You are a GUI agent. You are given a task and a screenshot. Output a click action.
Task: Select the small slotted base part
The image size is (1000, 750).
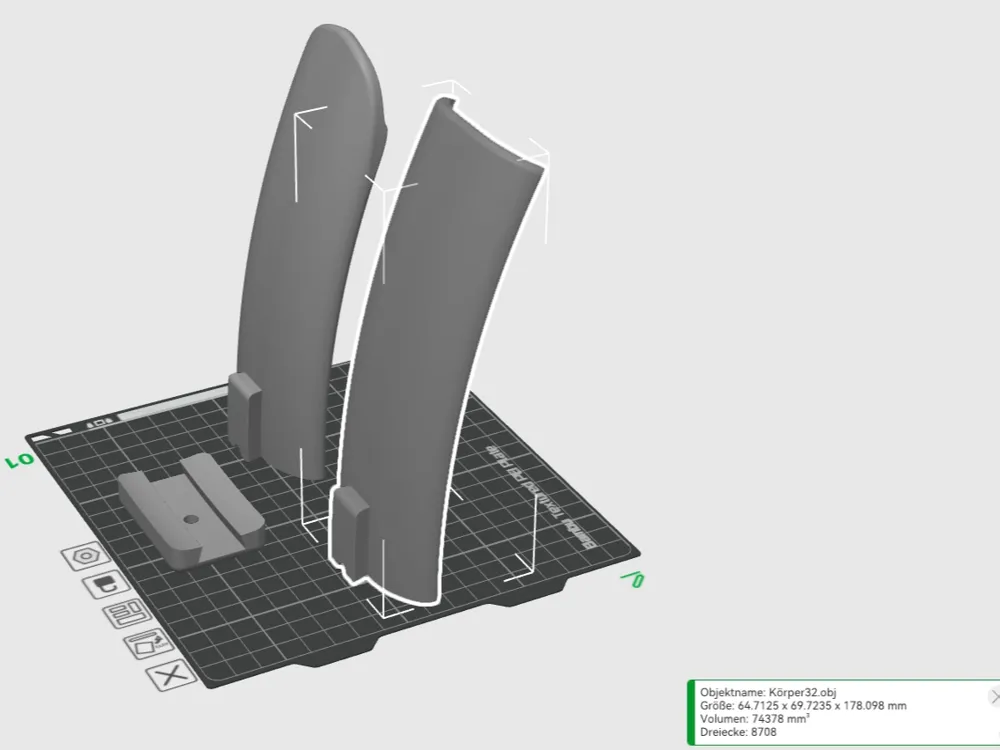click(190, 510)
